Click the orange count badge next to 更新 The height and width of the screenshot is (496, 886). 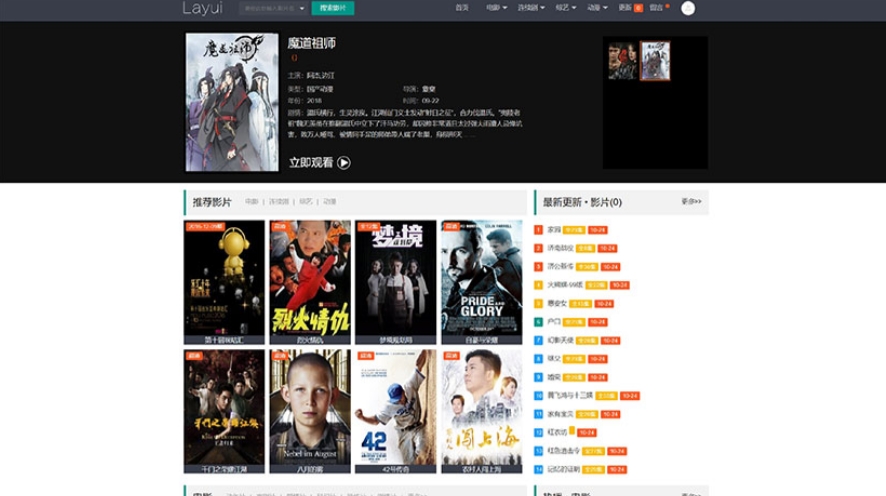coord(638,8)
